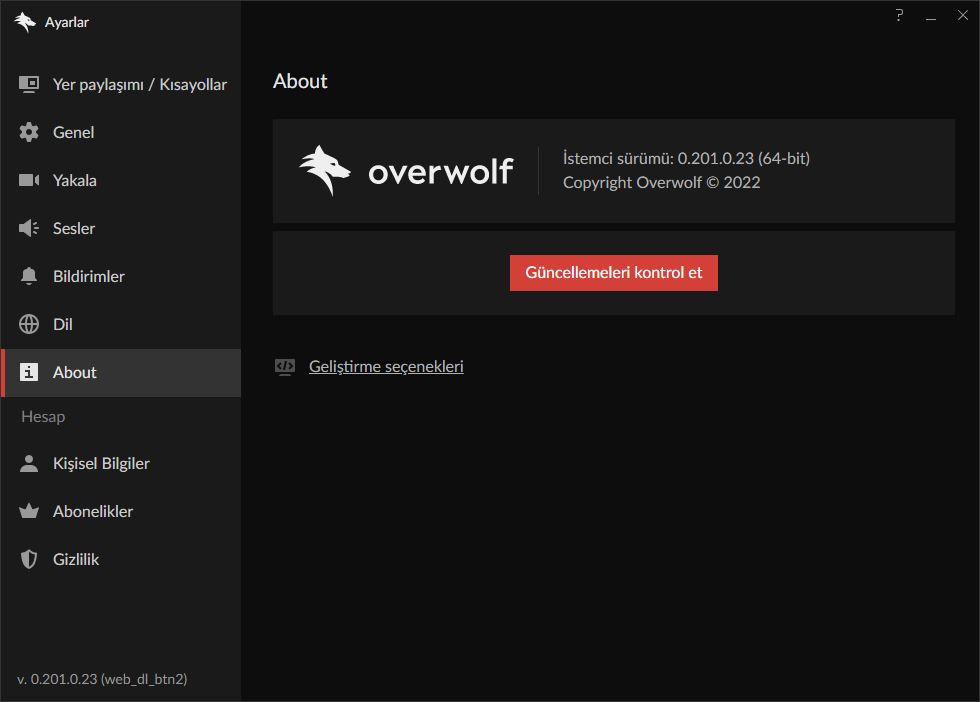Switch to the Dil settings
Screen dimensions: 980x702
[x=121, y=324]
